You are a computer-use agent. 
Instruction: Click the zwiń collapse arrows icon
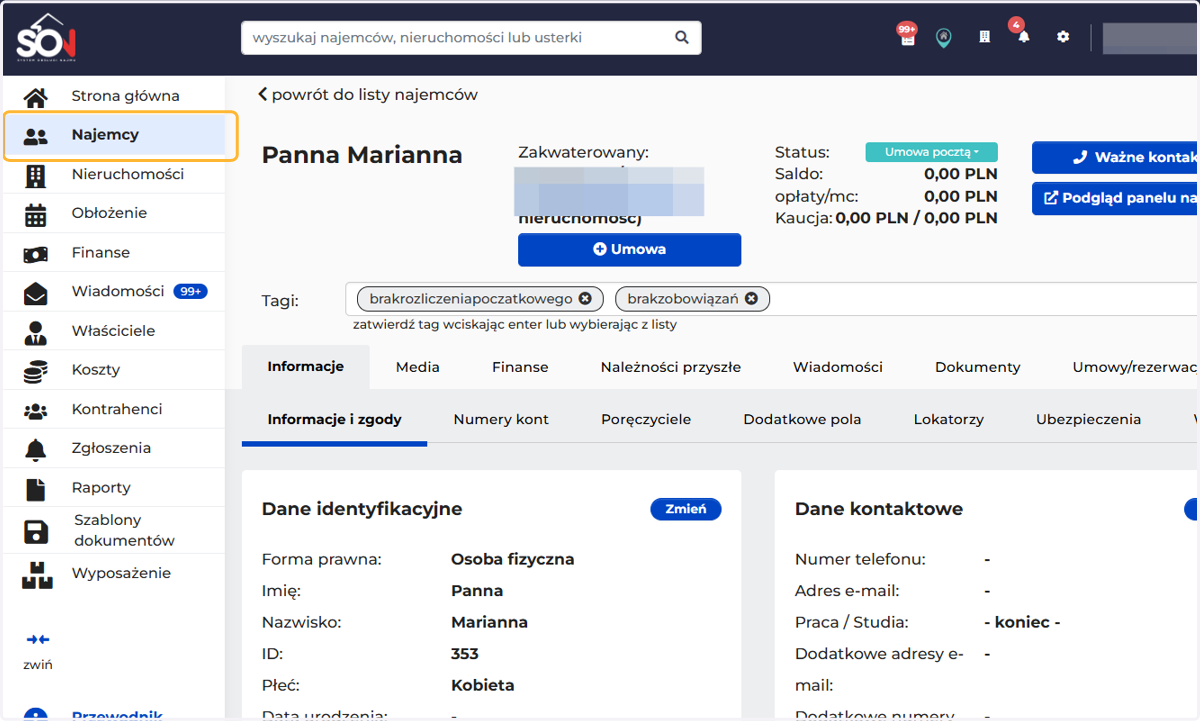click(x=38, y=639)
